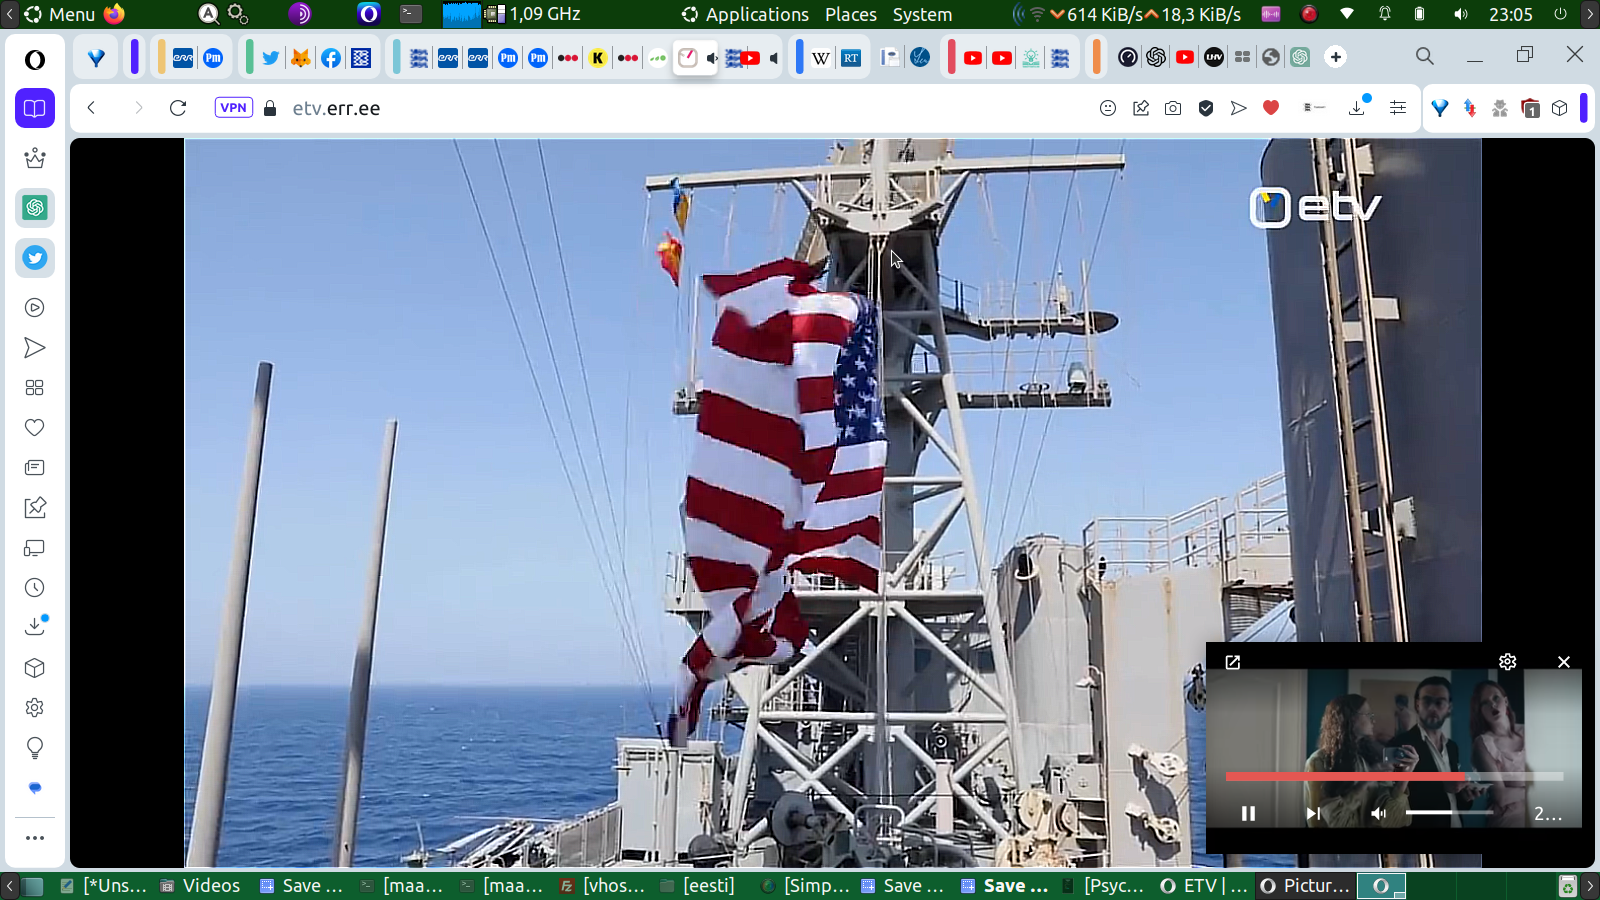
Task: Add page to bookmarks with heart icon
Action: (1271, 108)
